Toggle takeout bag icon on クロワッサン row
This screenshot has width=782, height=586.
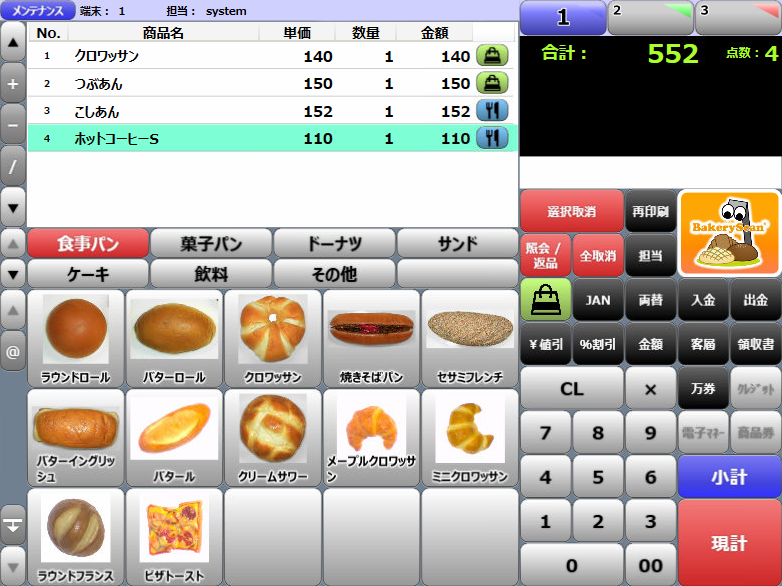[491, 56]
